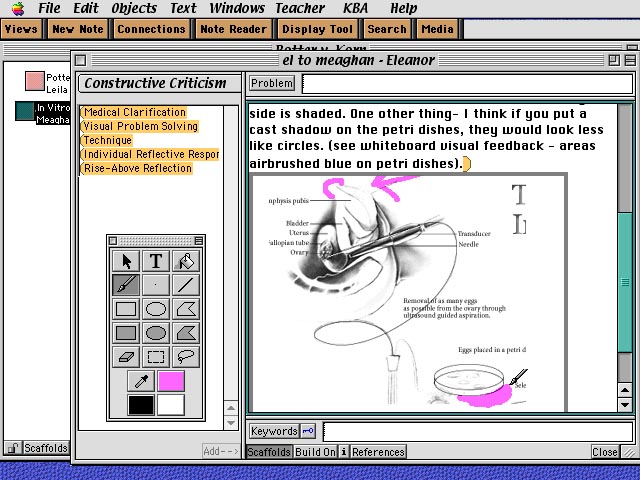Click the key icon beside Keywords
This screenshot has height=480, width=640.
(308, 431)
